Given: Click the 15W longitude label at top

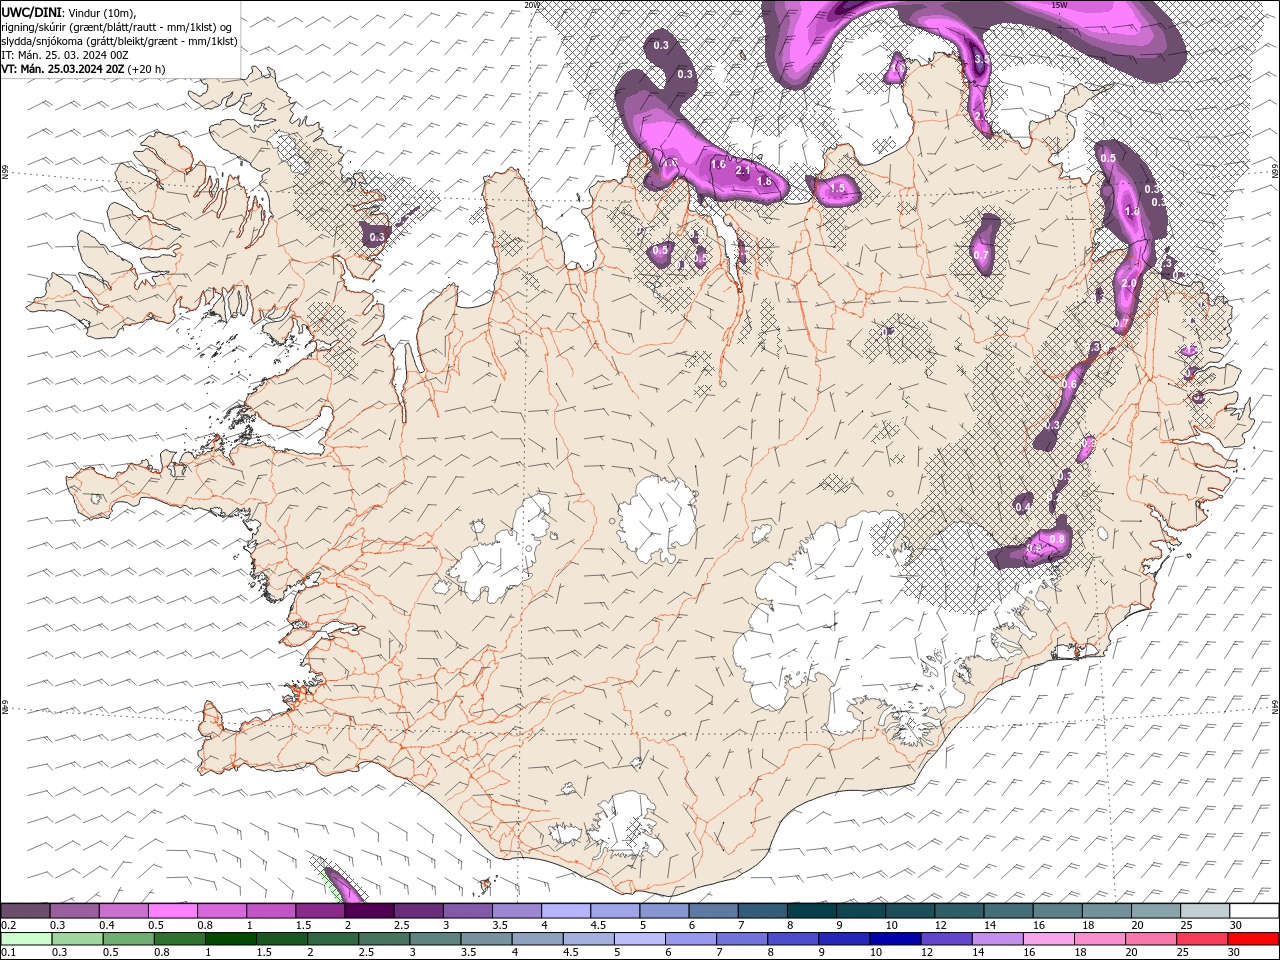Looking at the screenshot, I should (x=1060, y=5).
